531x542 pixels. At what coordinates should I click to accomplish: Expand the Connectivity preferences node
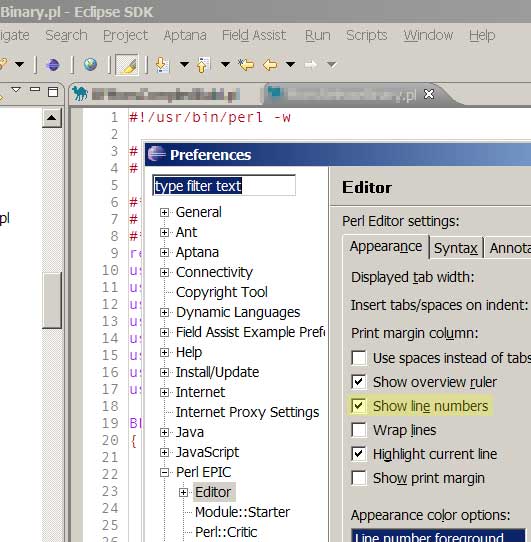(165, 272)
